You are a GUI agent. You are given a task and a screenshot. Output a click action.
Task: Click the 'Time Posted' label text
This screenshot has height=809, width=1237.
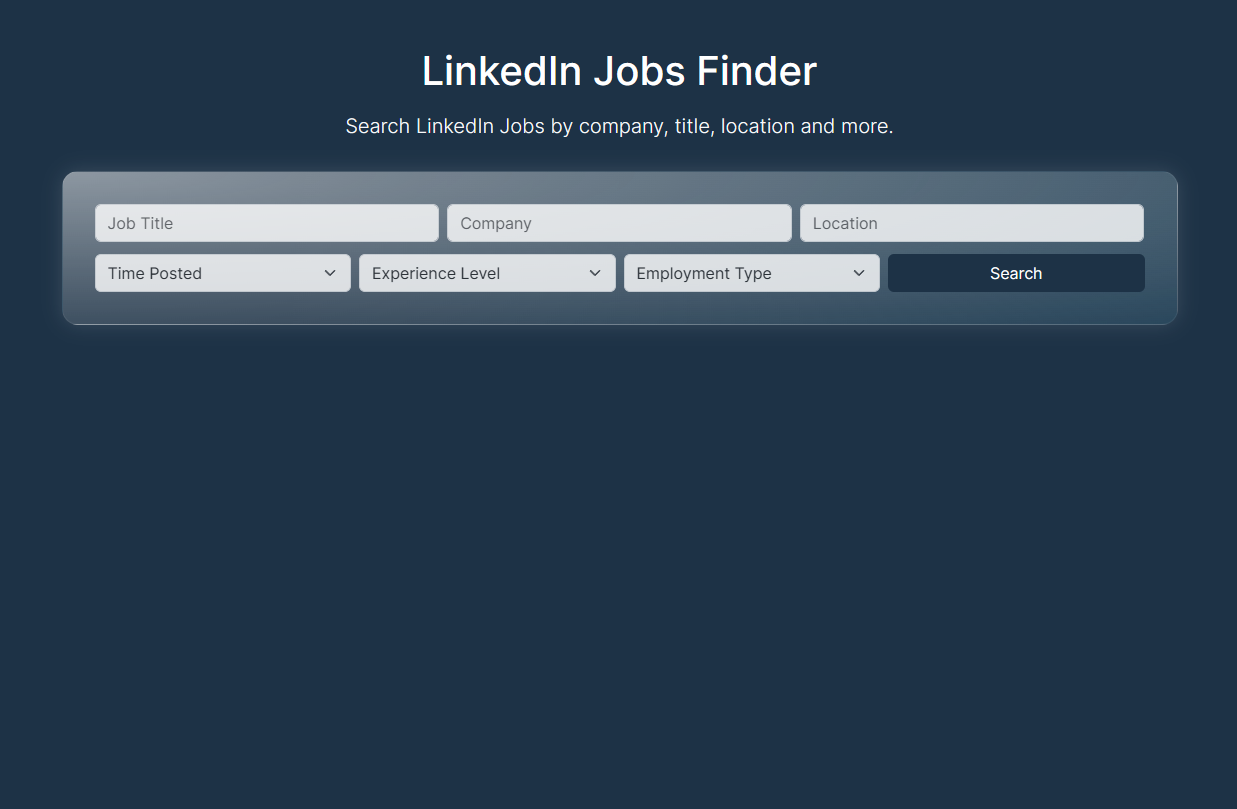155,273
